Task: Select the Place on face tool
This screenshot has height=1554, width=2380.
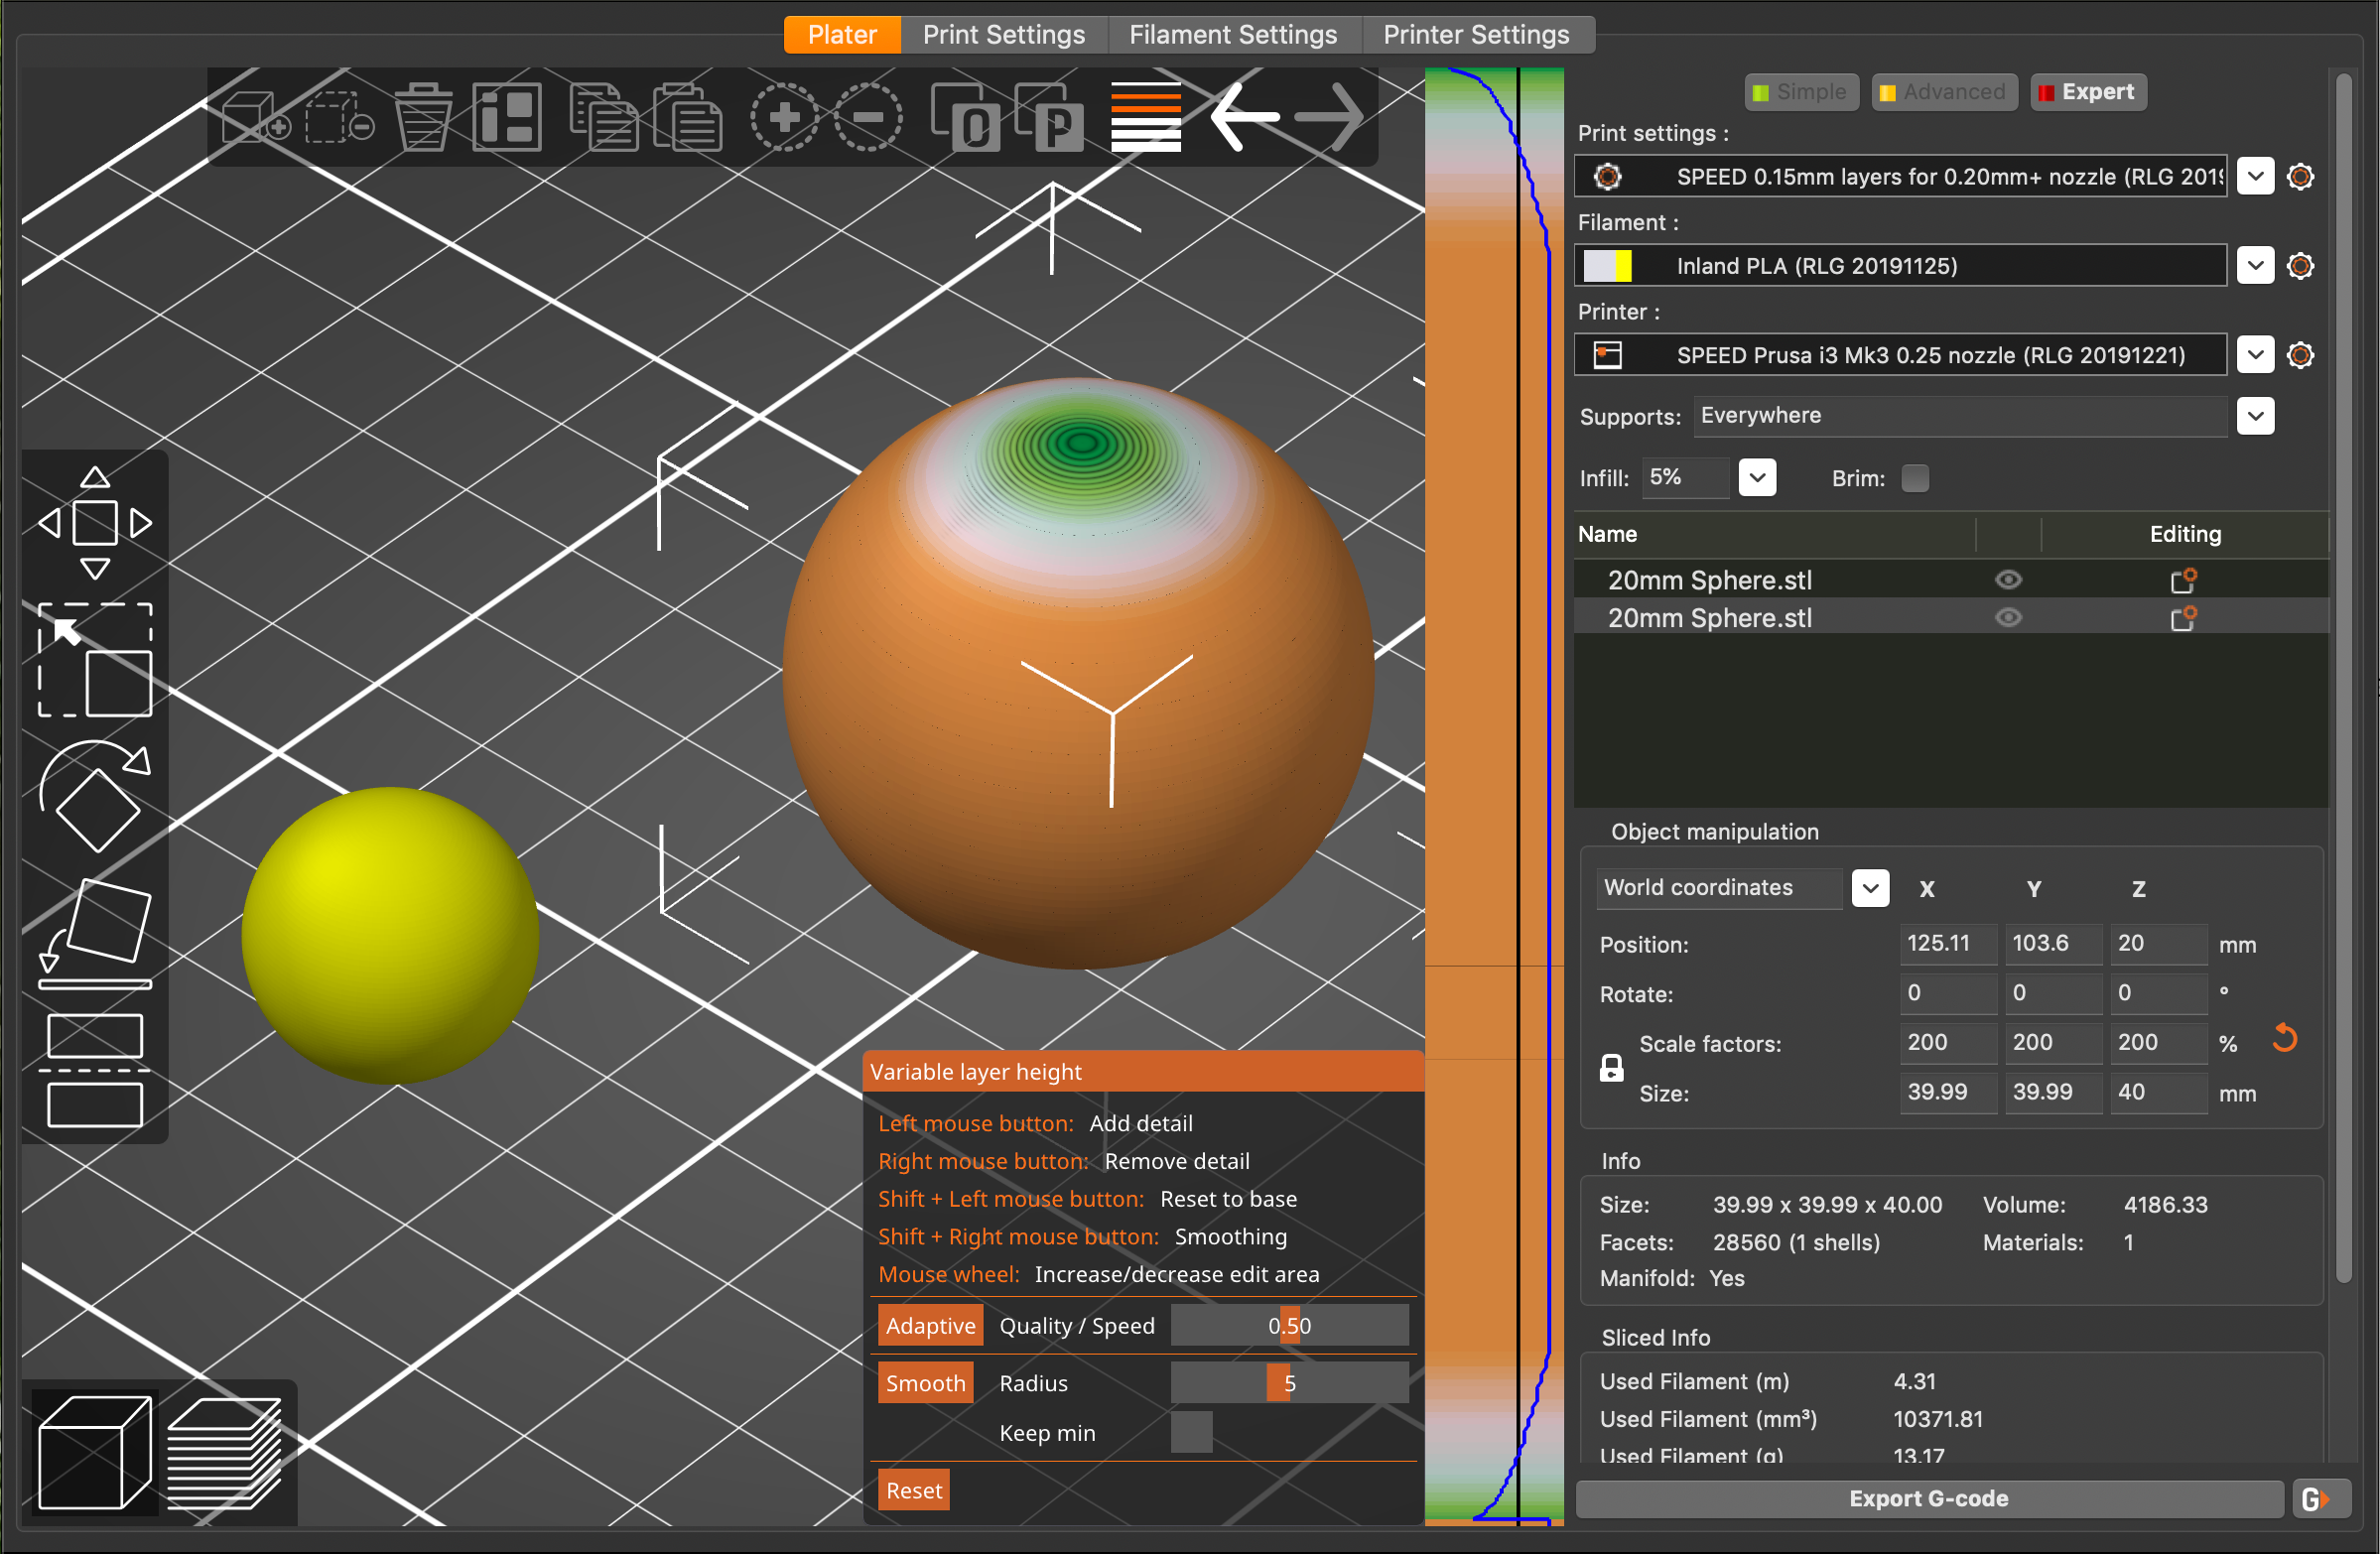Action: (95, 934)
